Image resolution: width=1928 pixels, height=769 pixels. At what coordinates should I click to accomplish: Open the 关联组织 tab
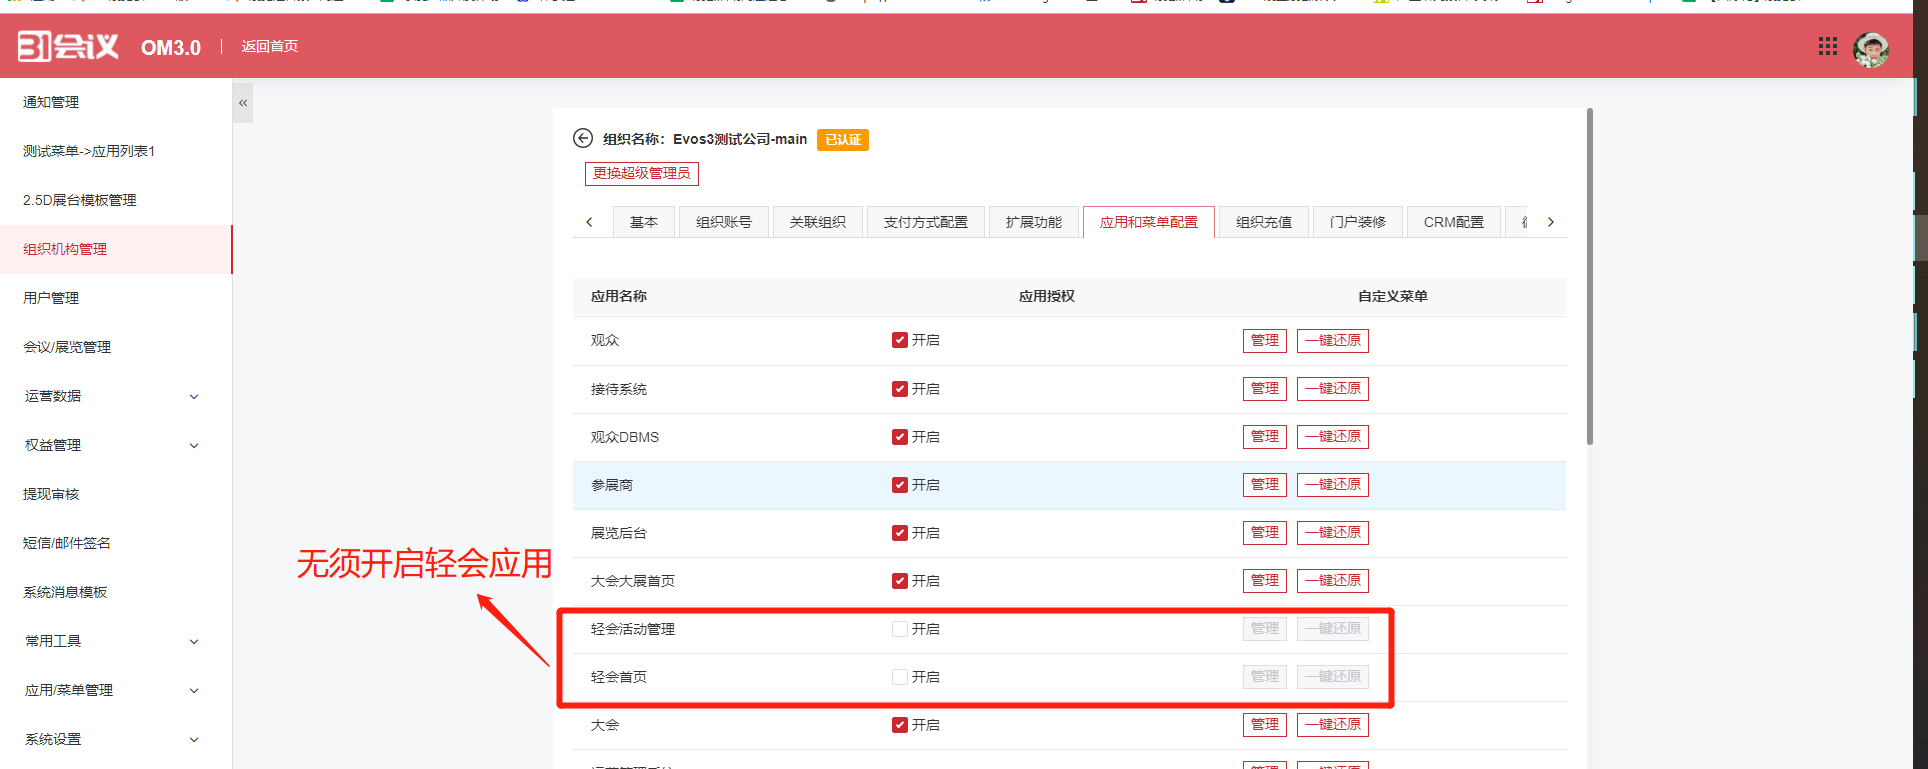pos(818,222)
